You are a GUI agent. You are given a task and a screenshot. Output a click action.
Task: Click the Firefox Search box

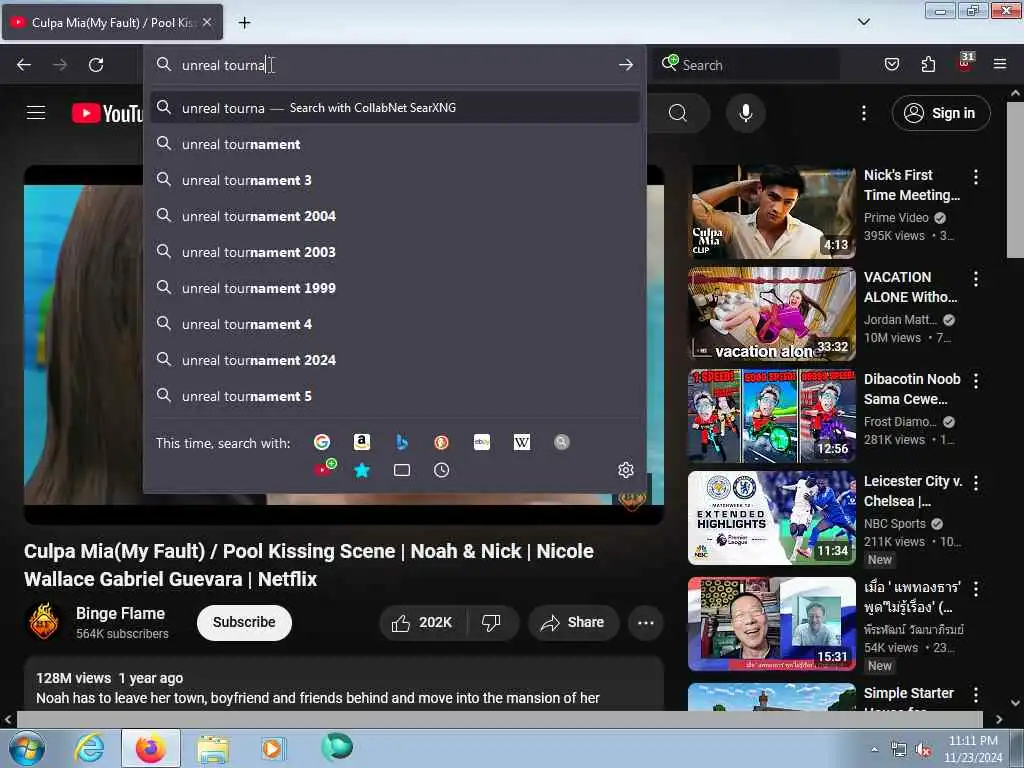coord(748,65)
